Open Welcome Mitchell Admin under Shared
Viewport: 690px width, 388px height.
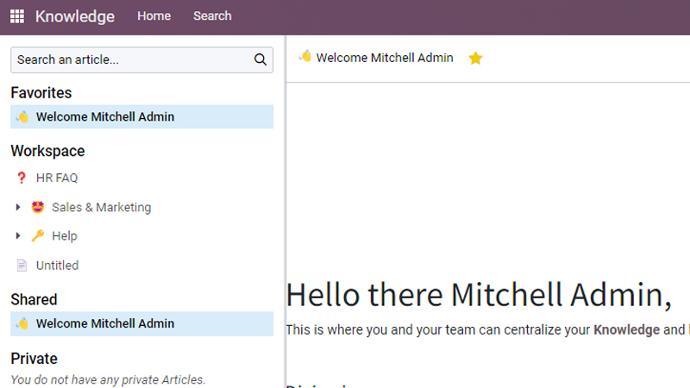(142, 324)
